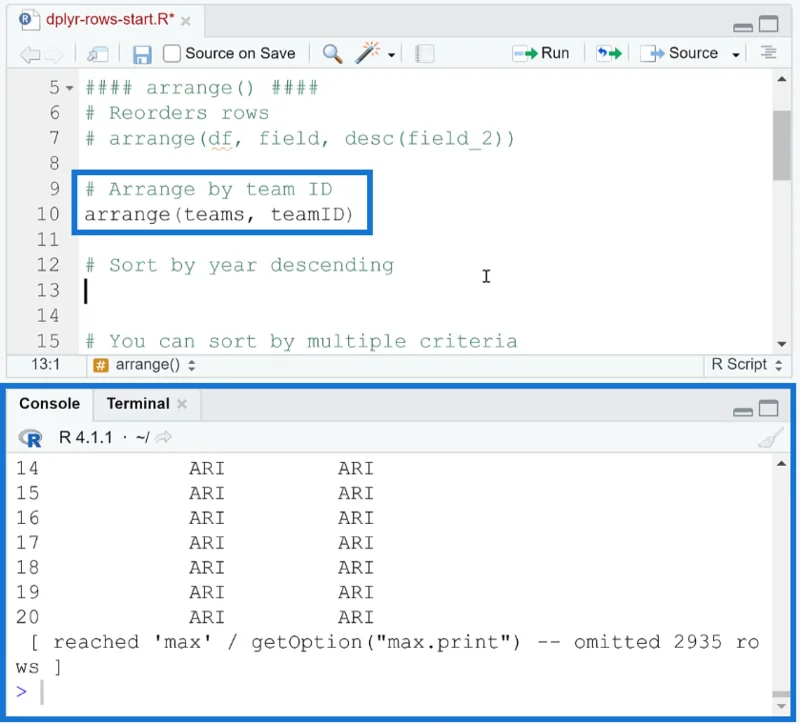
Task: Click line 10 arrange(teams, teamID) code
Action: (x=219, y=214)
